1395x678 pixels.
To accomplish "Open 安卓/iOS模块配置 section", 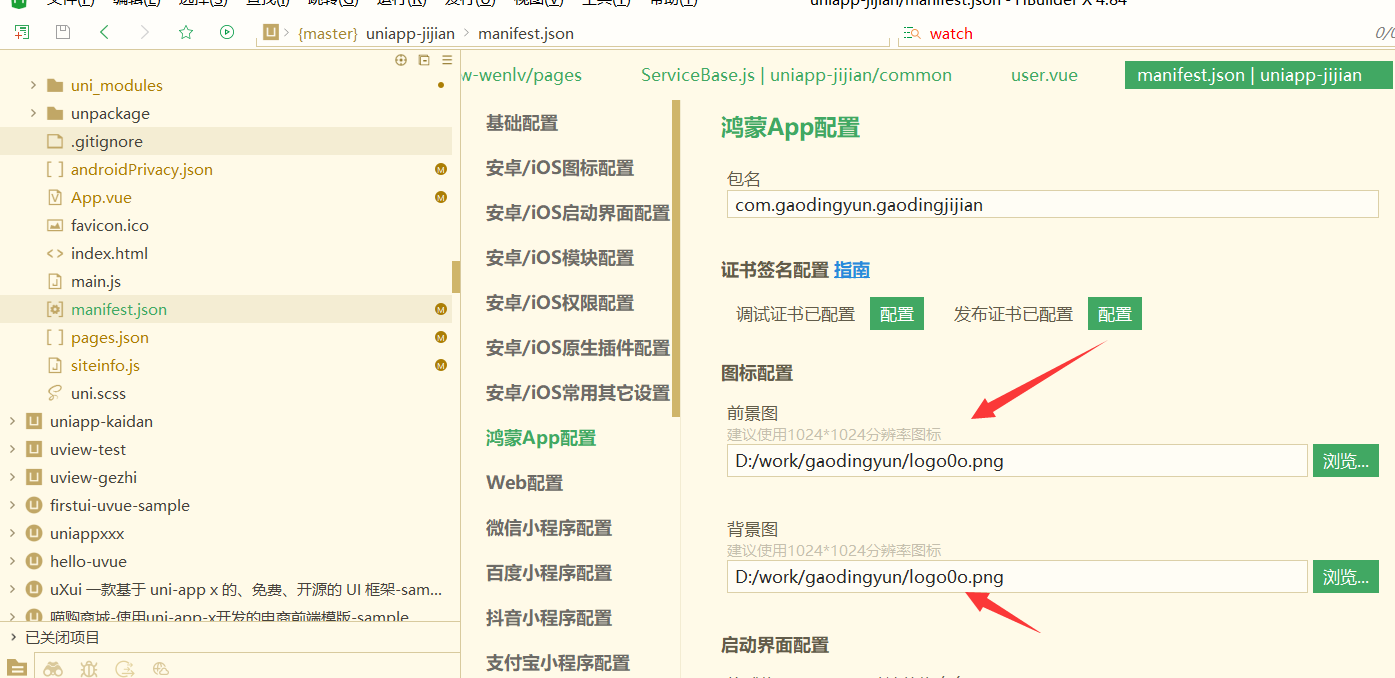I will click(x=560, y=258).
